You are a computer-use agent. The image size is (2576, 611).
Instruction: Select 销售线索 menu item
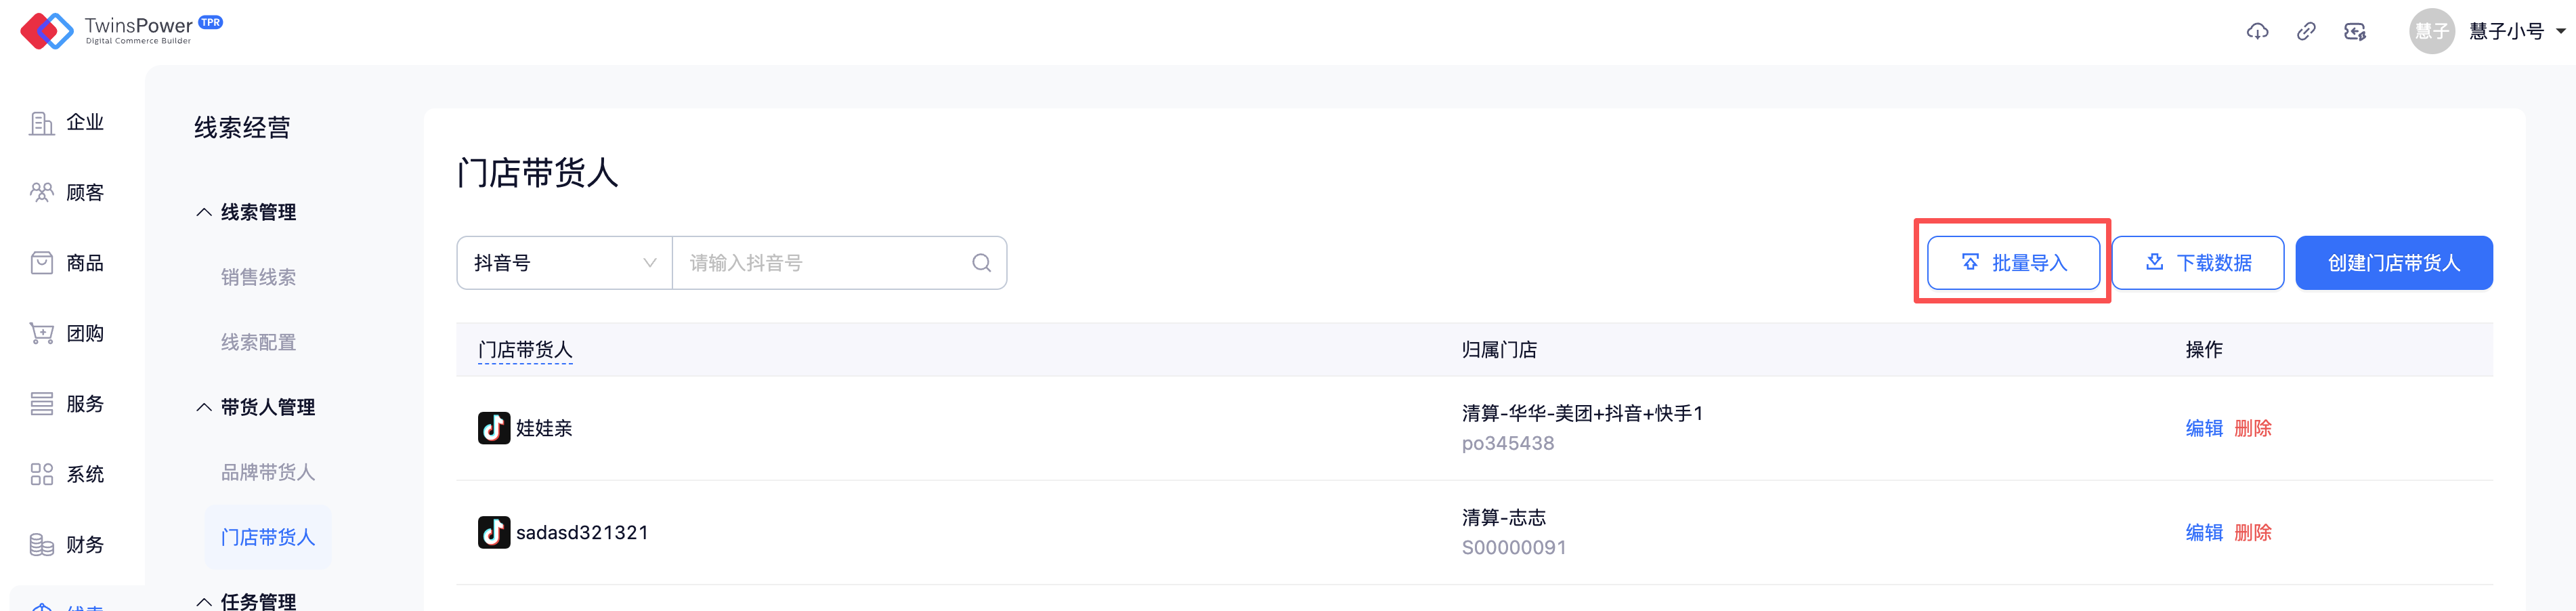[x=258, y=277]
